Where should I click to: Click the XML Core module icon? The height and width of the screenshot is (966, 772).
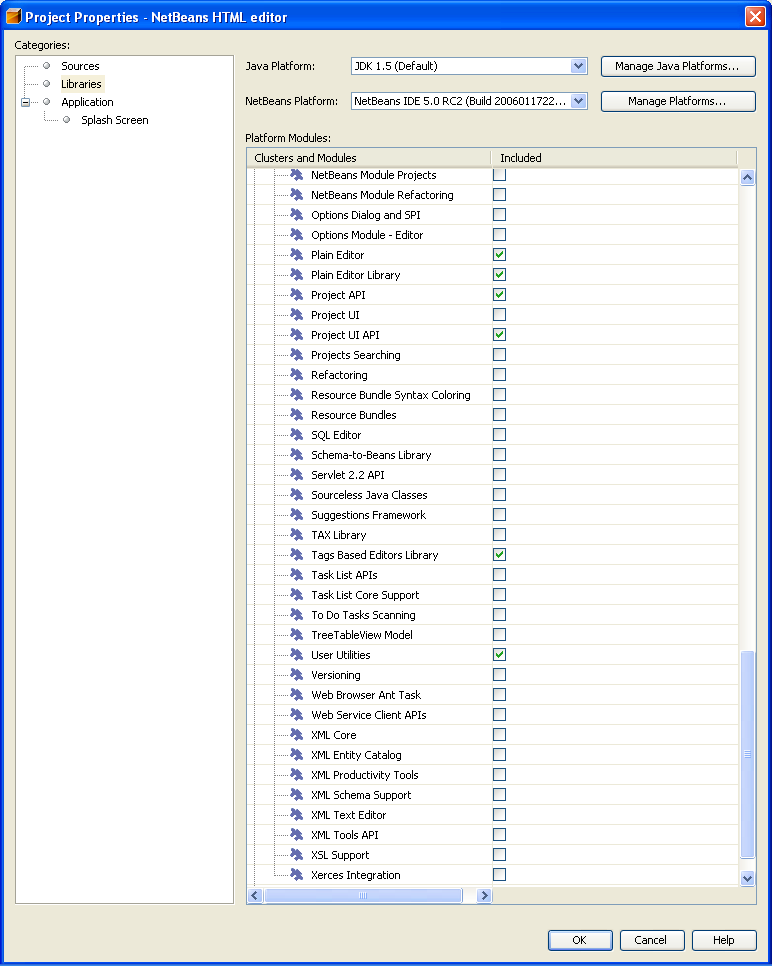297,735
